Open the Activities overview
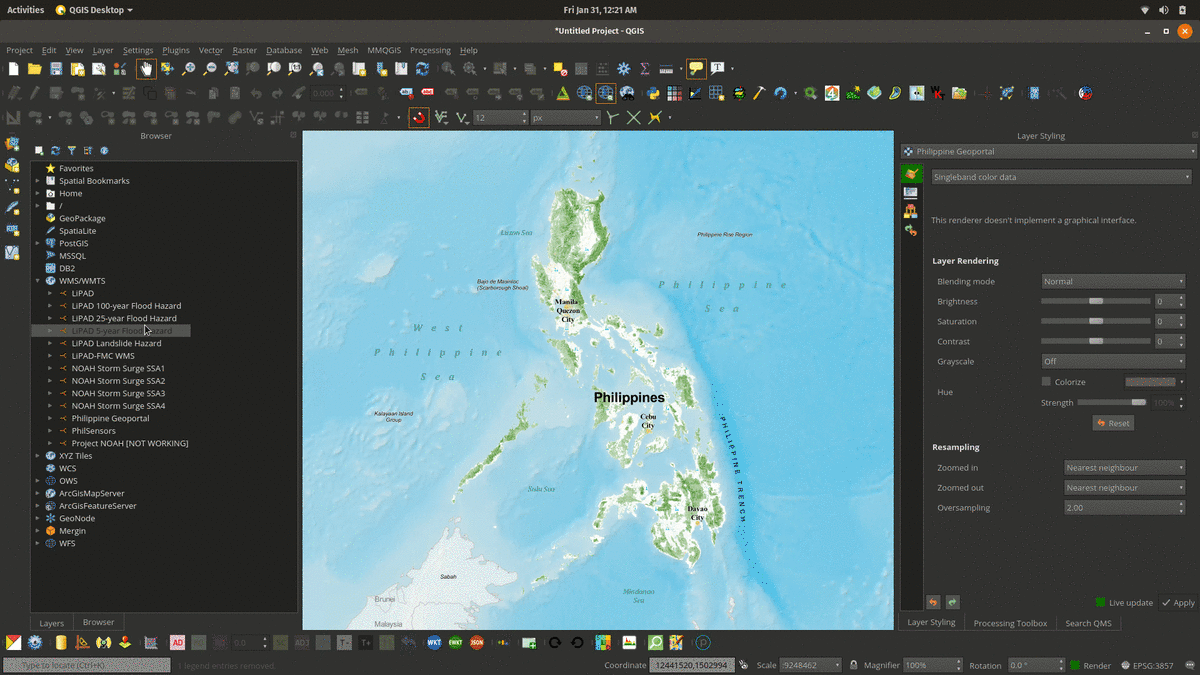Screen dimensions: 1200x675 point(26,10)
